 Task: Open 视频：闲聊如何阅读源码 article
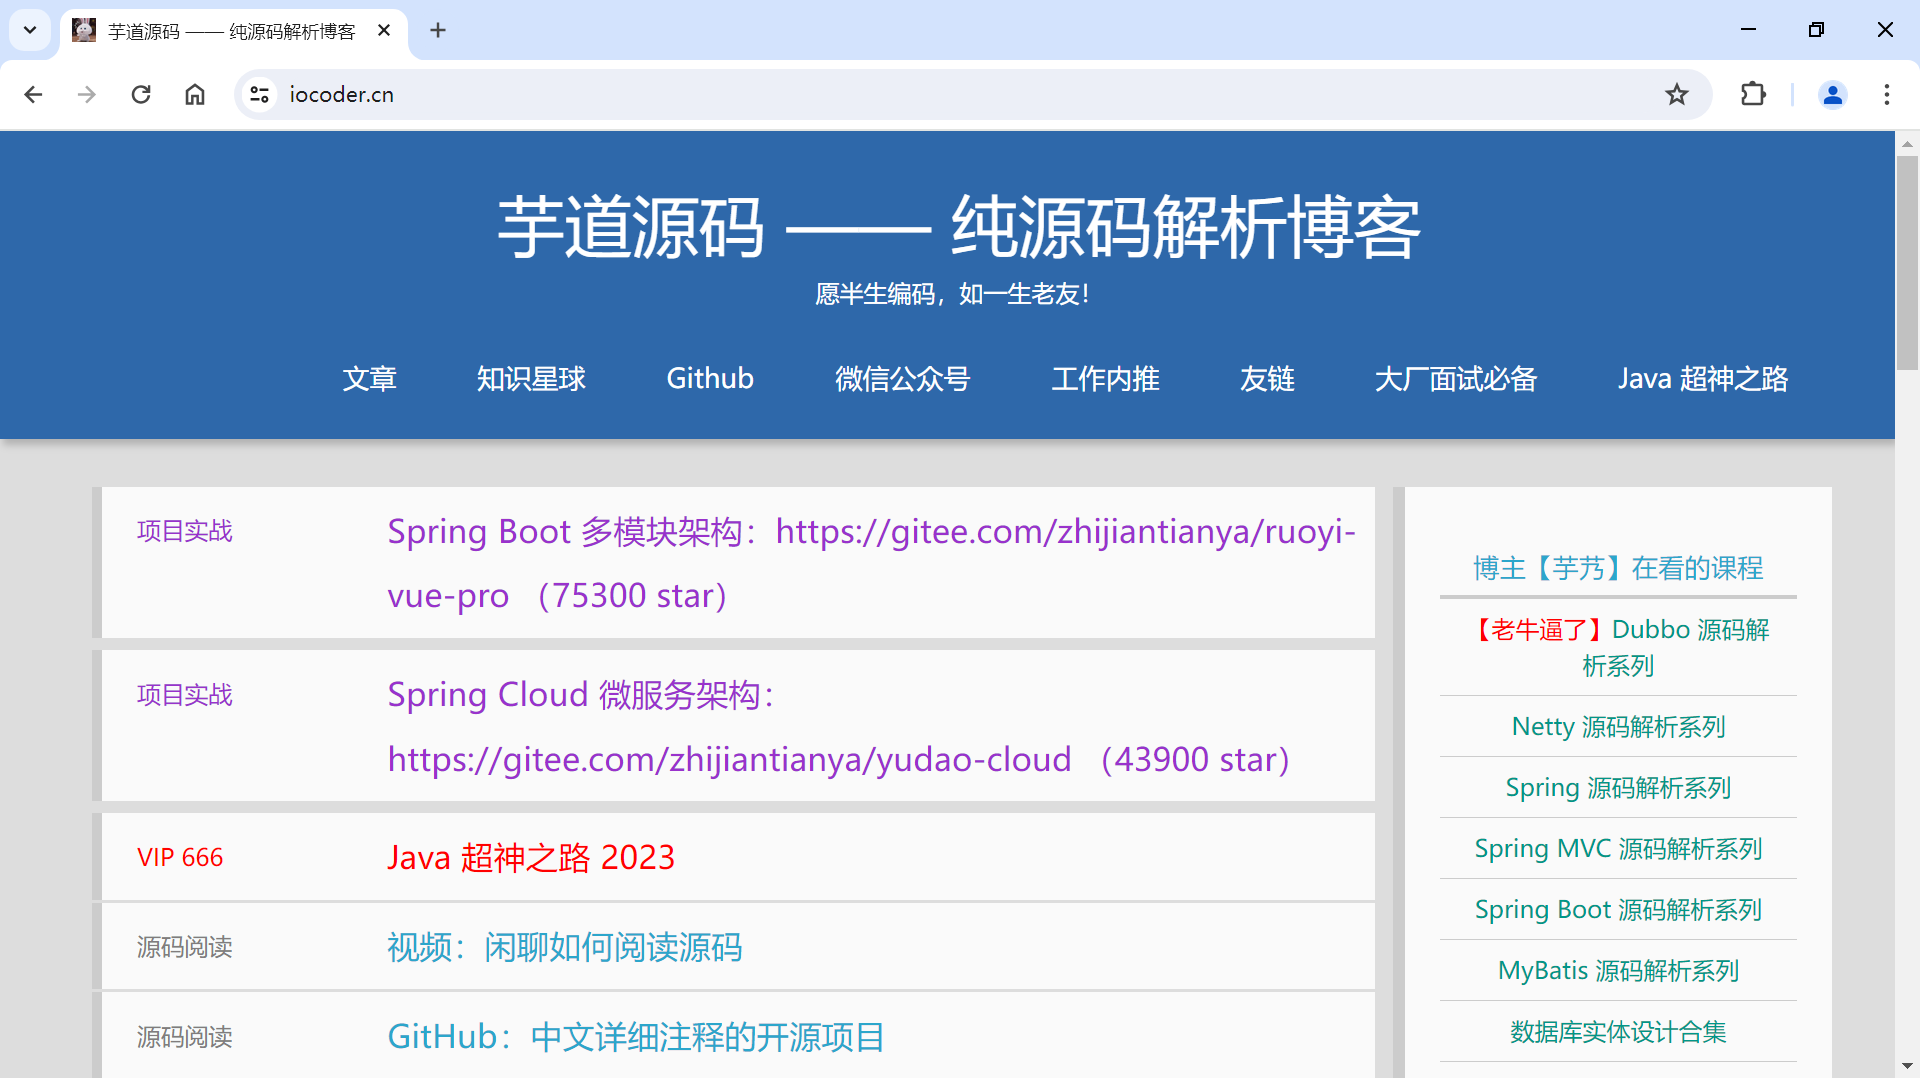point(565,947)
